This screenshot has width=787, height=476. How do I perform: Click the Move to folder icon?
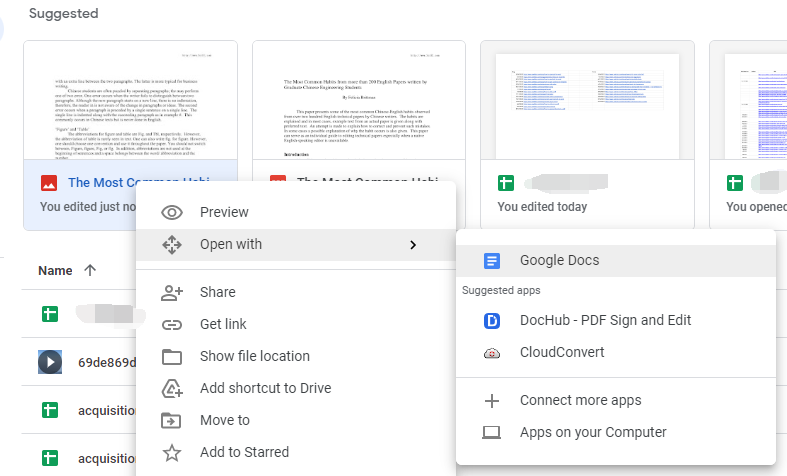[172, 420]
